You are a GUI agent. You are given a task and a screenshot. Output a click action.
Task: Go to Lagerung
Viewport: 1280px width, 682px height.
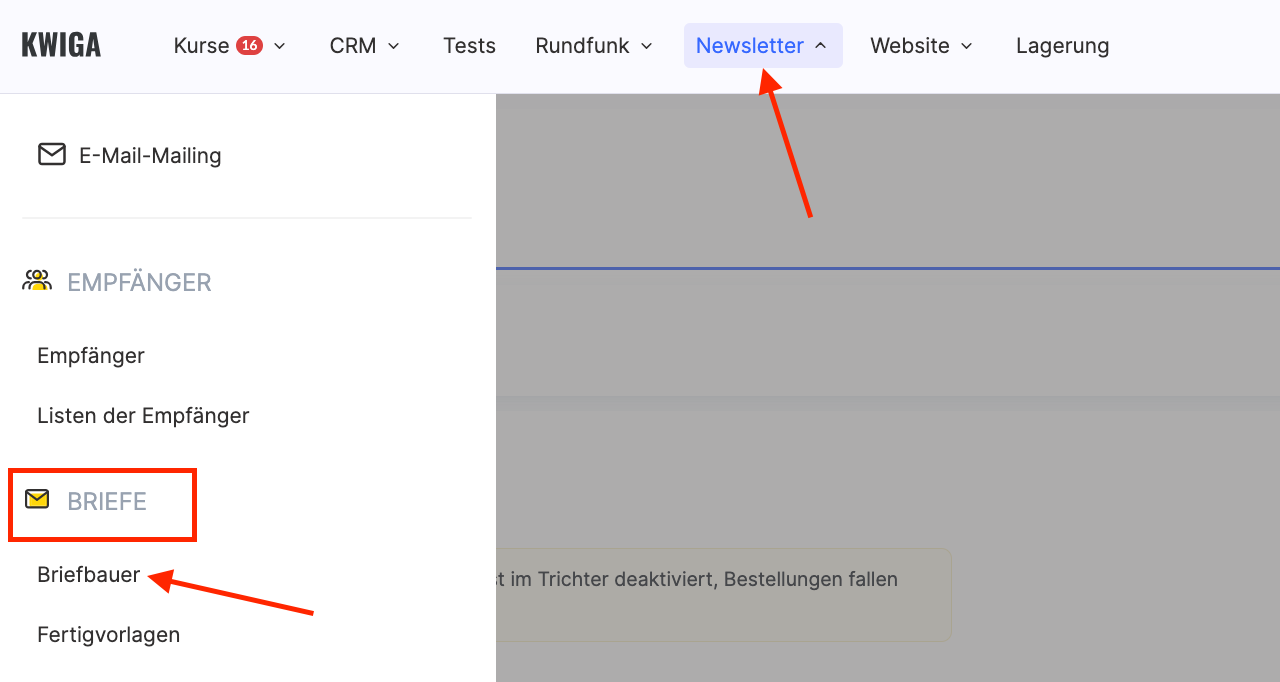pos(1062,45)
